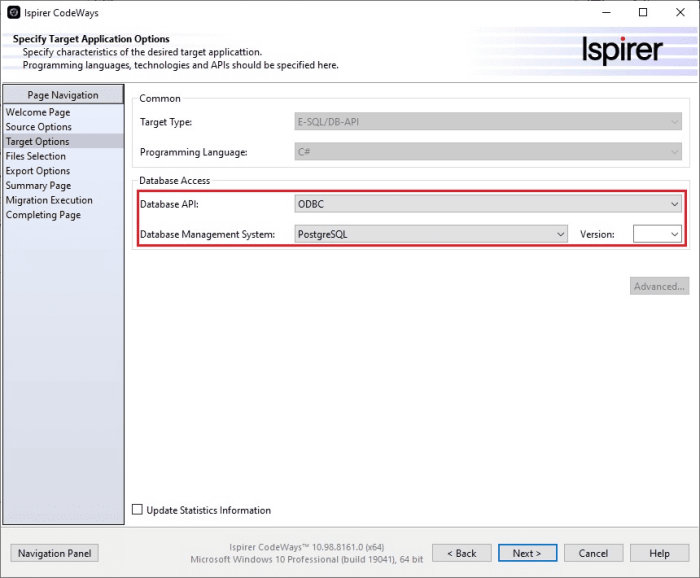Click the Next button

click(x=526, y=553)
